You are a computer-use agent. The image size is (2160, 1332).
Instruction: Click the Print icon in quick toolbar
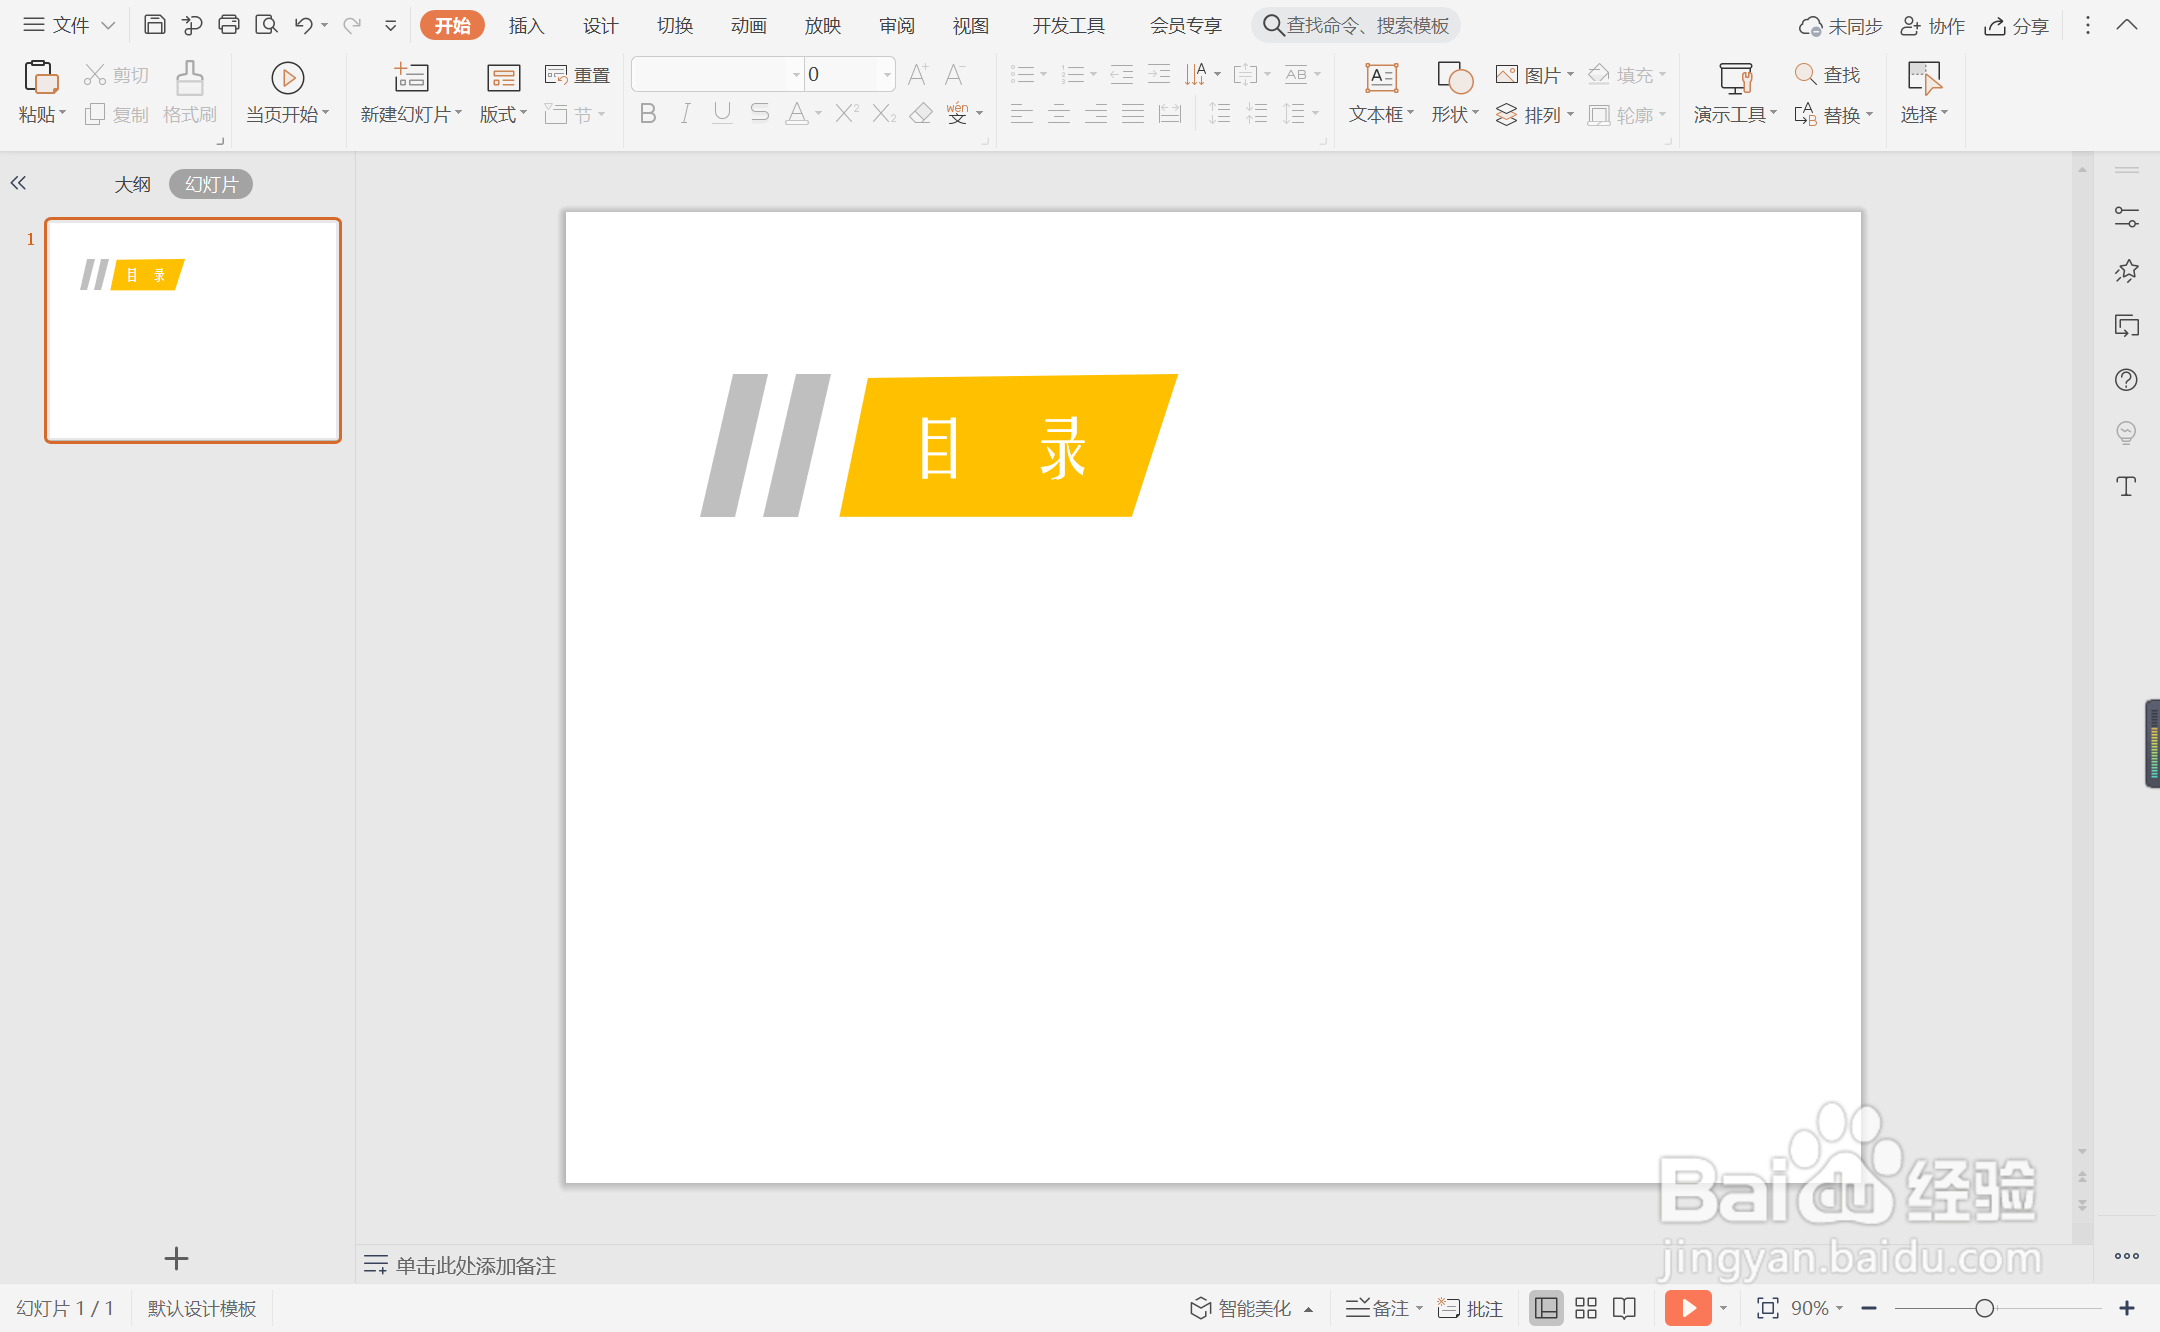[x=228, y=25]
